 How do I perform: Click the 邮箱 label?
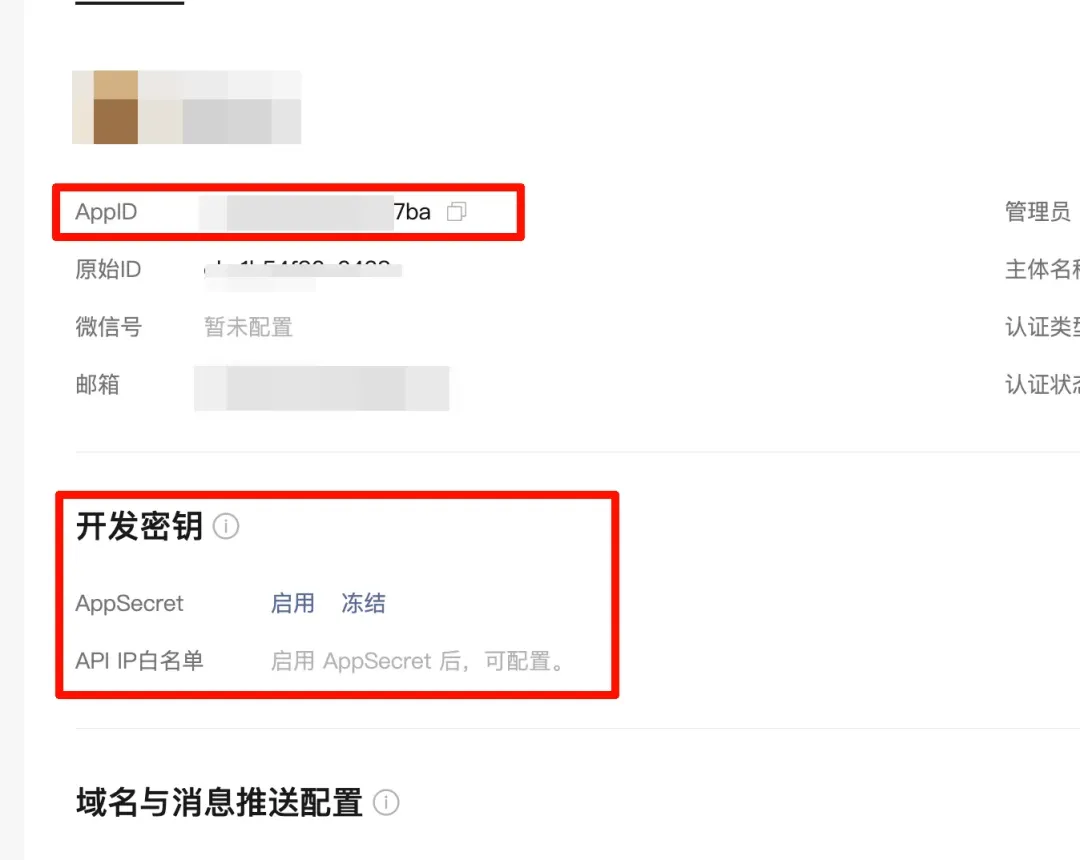[97, 384]
